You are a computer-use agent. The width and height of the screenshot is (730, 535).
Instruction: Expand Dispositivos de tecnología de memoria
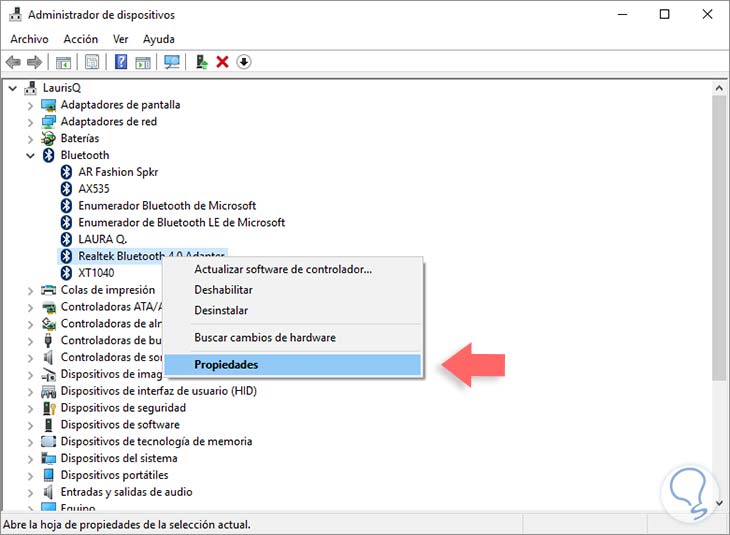point(30,442)
